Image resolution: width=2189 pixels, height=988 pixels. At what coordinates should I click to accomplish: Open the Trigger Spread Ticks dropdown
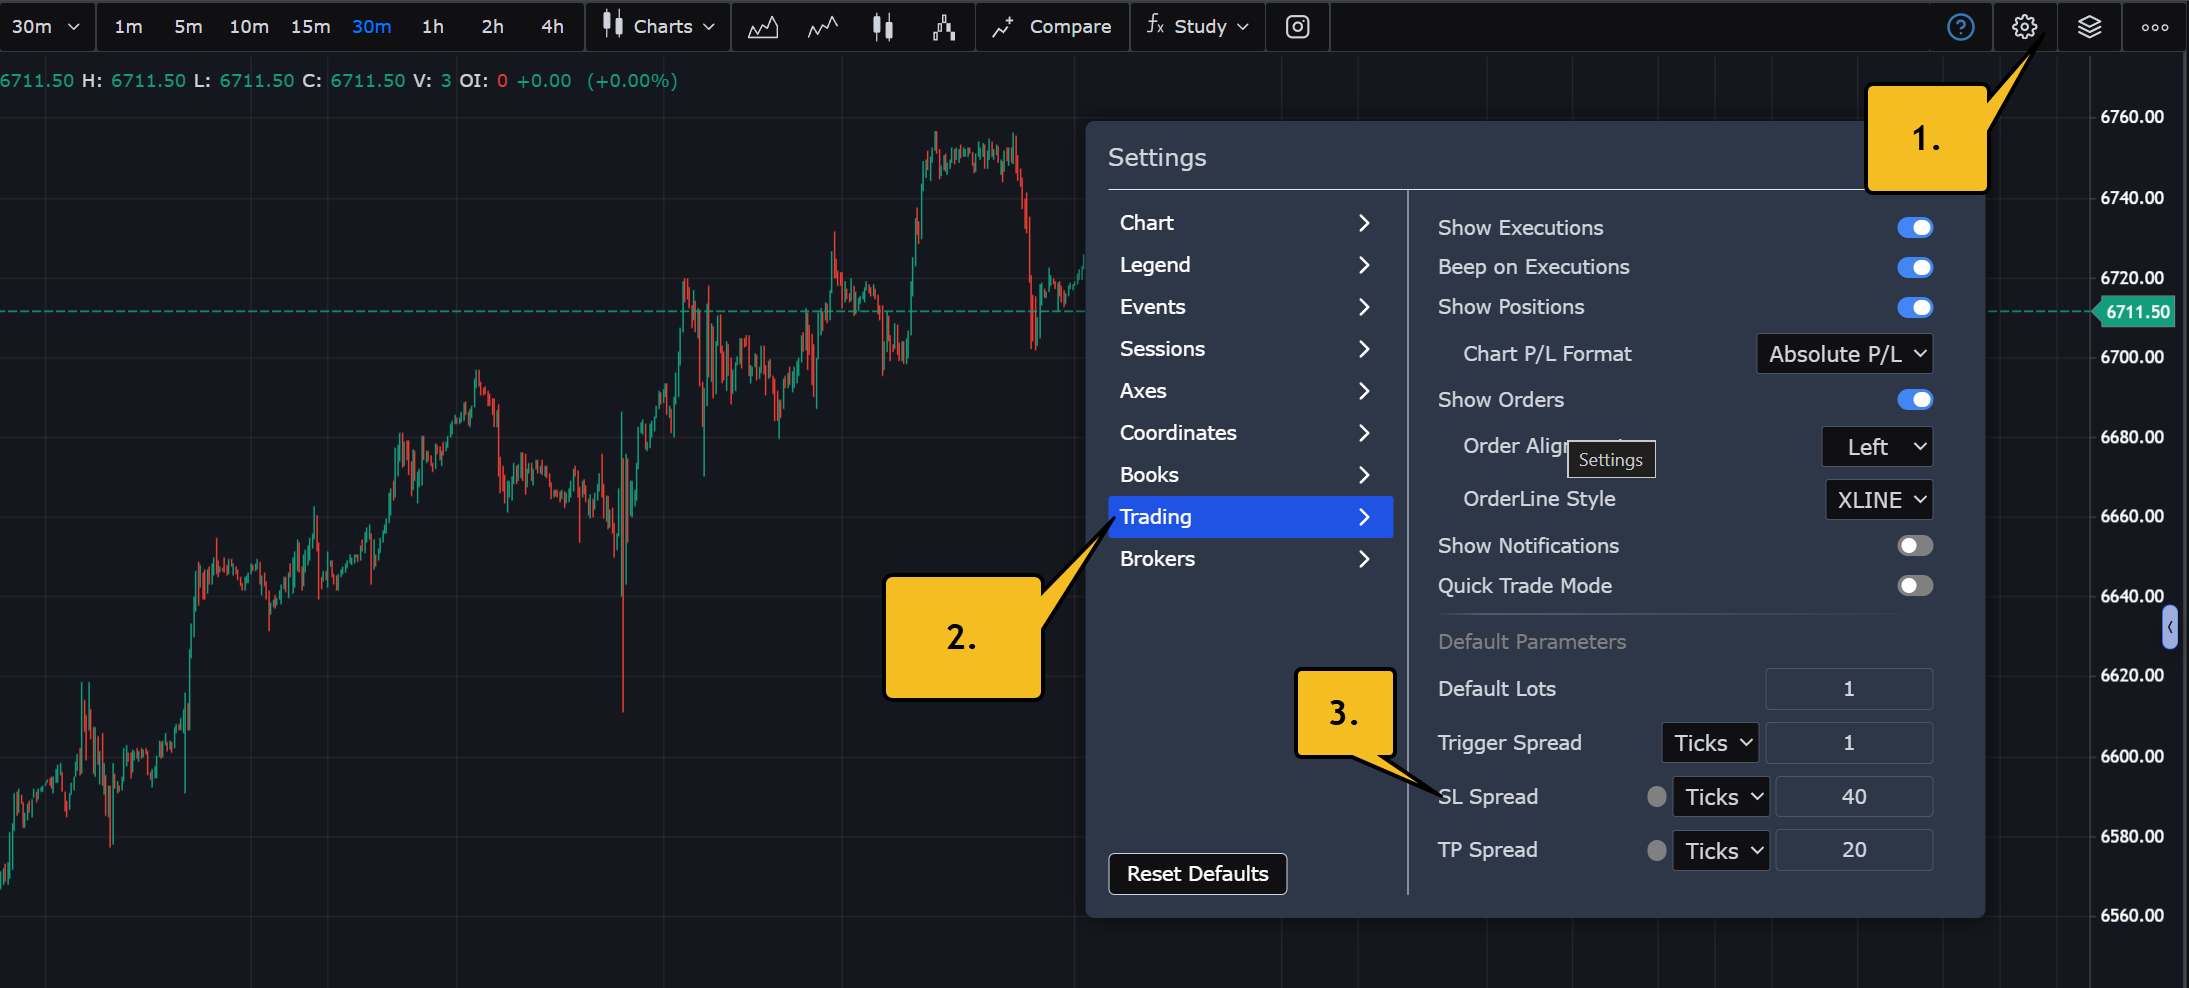pos(1710,743)
